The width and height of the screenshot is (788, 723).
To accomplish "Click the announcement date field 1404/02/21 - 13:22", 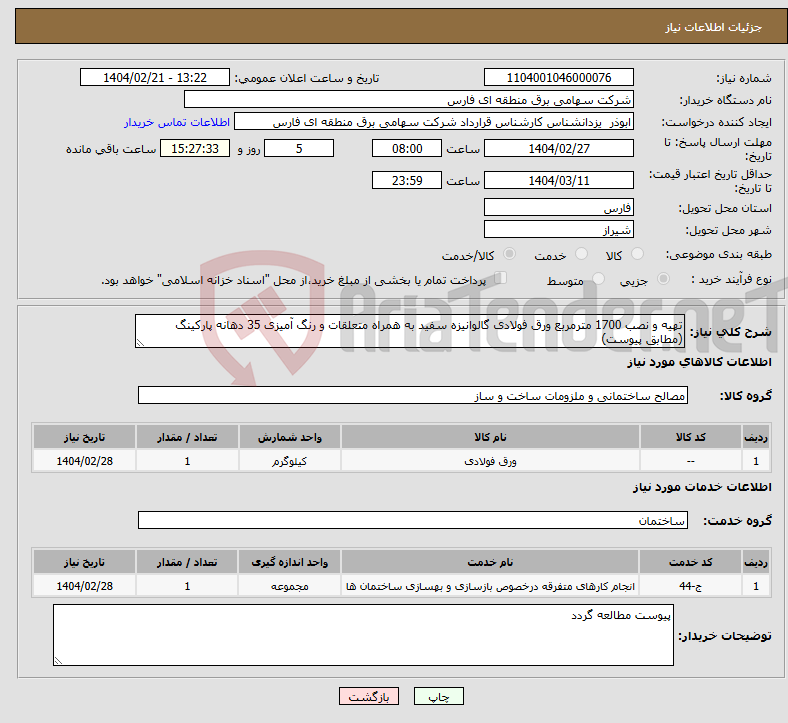I will (x=155, y=77).
